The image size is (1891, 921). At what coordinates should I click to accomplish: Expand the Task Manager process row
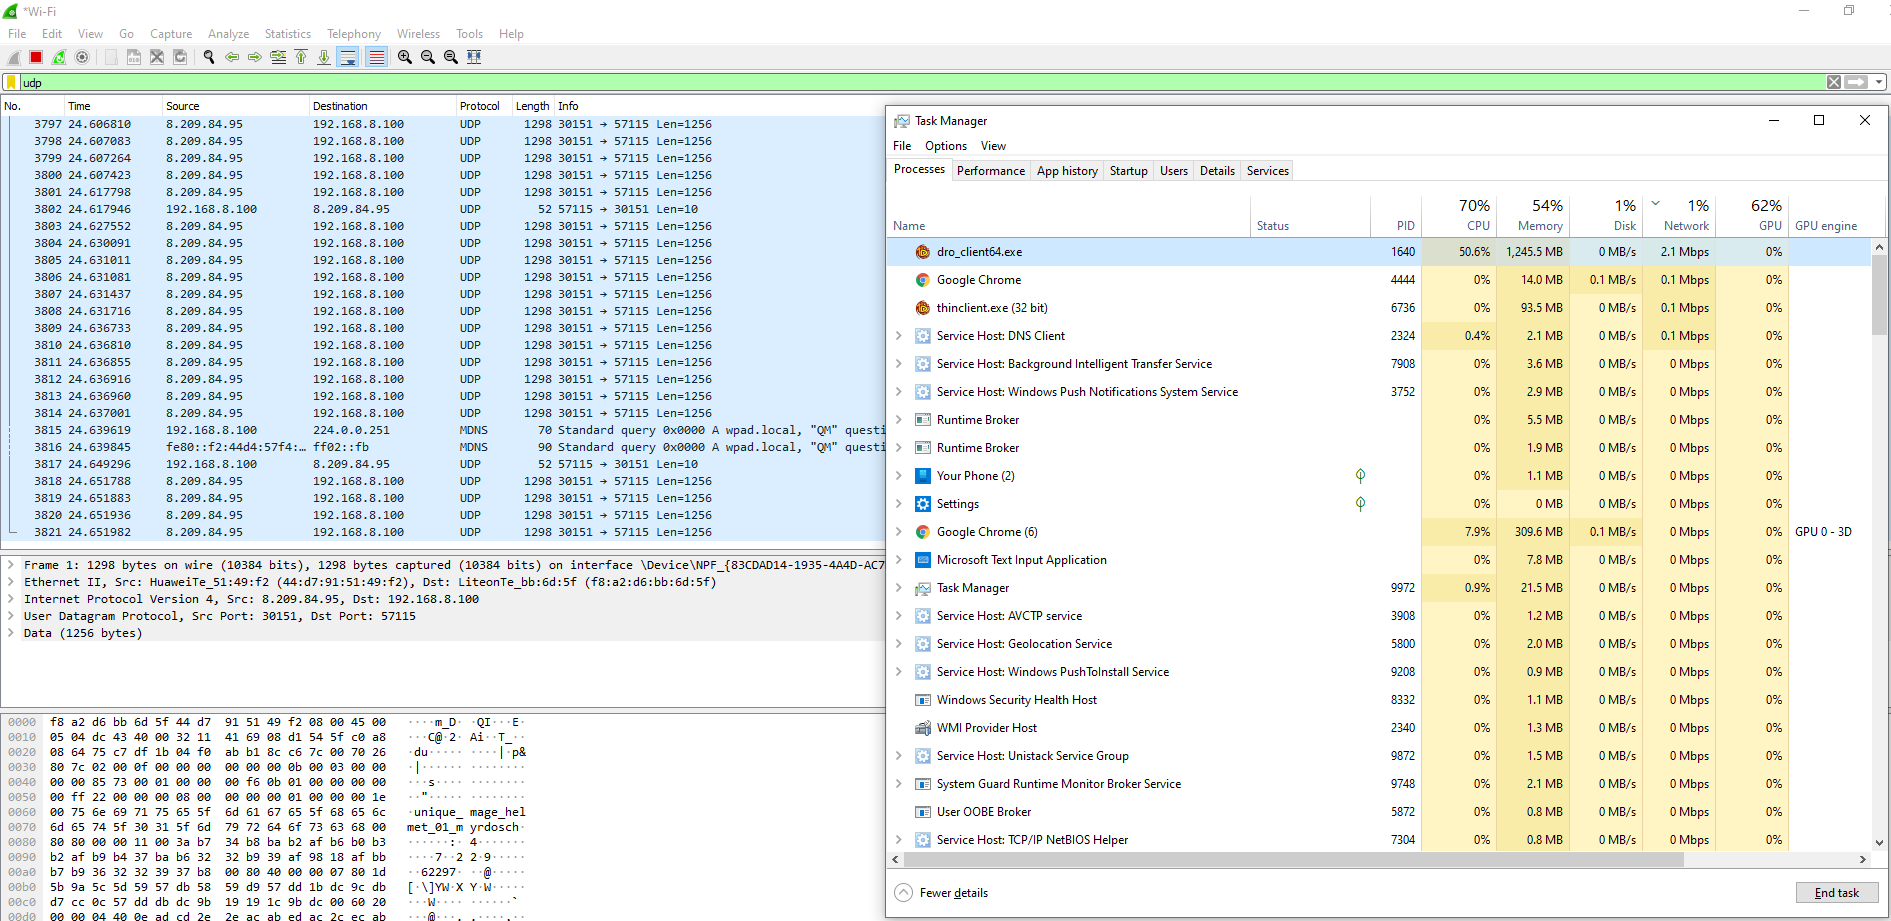click(899, 588)
